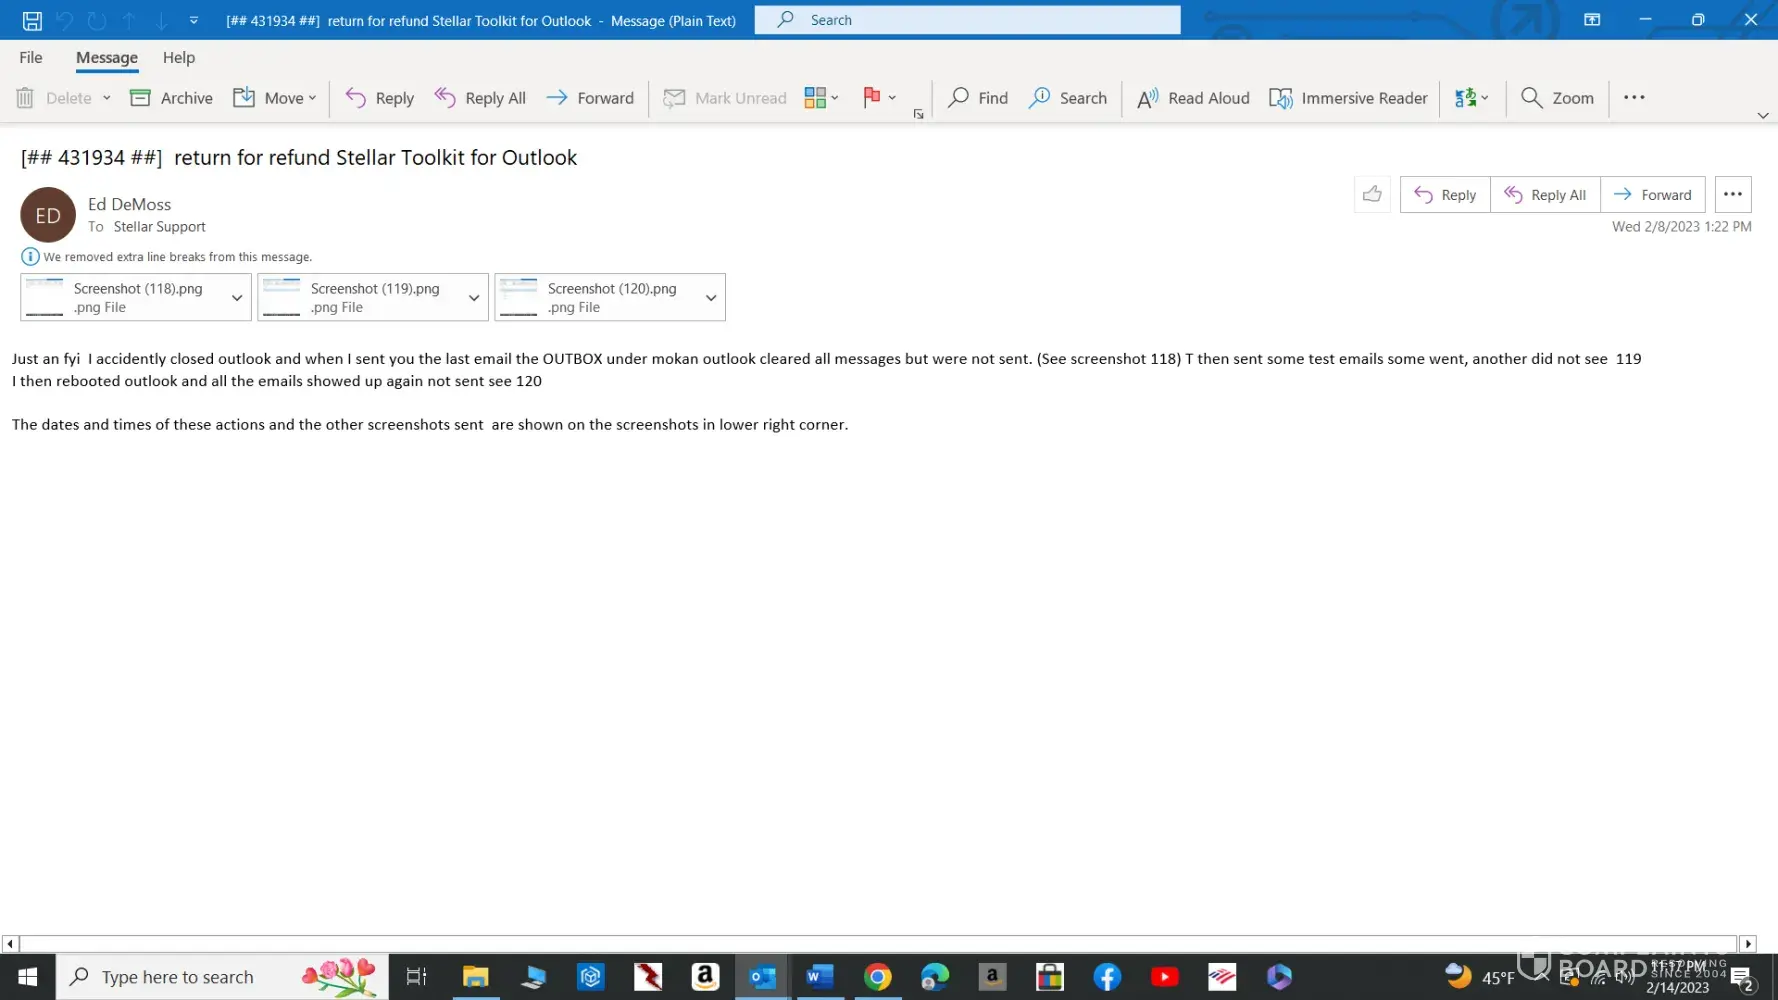Collapse the ribbon using the chevron
The width and height of the screenshot is (1778, 1000).
(1763, 115)
